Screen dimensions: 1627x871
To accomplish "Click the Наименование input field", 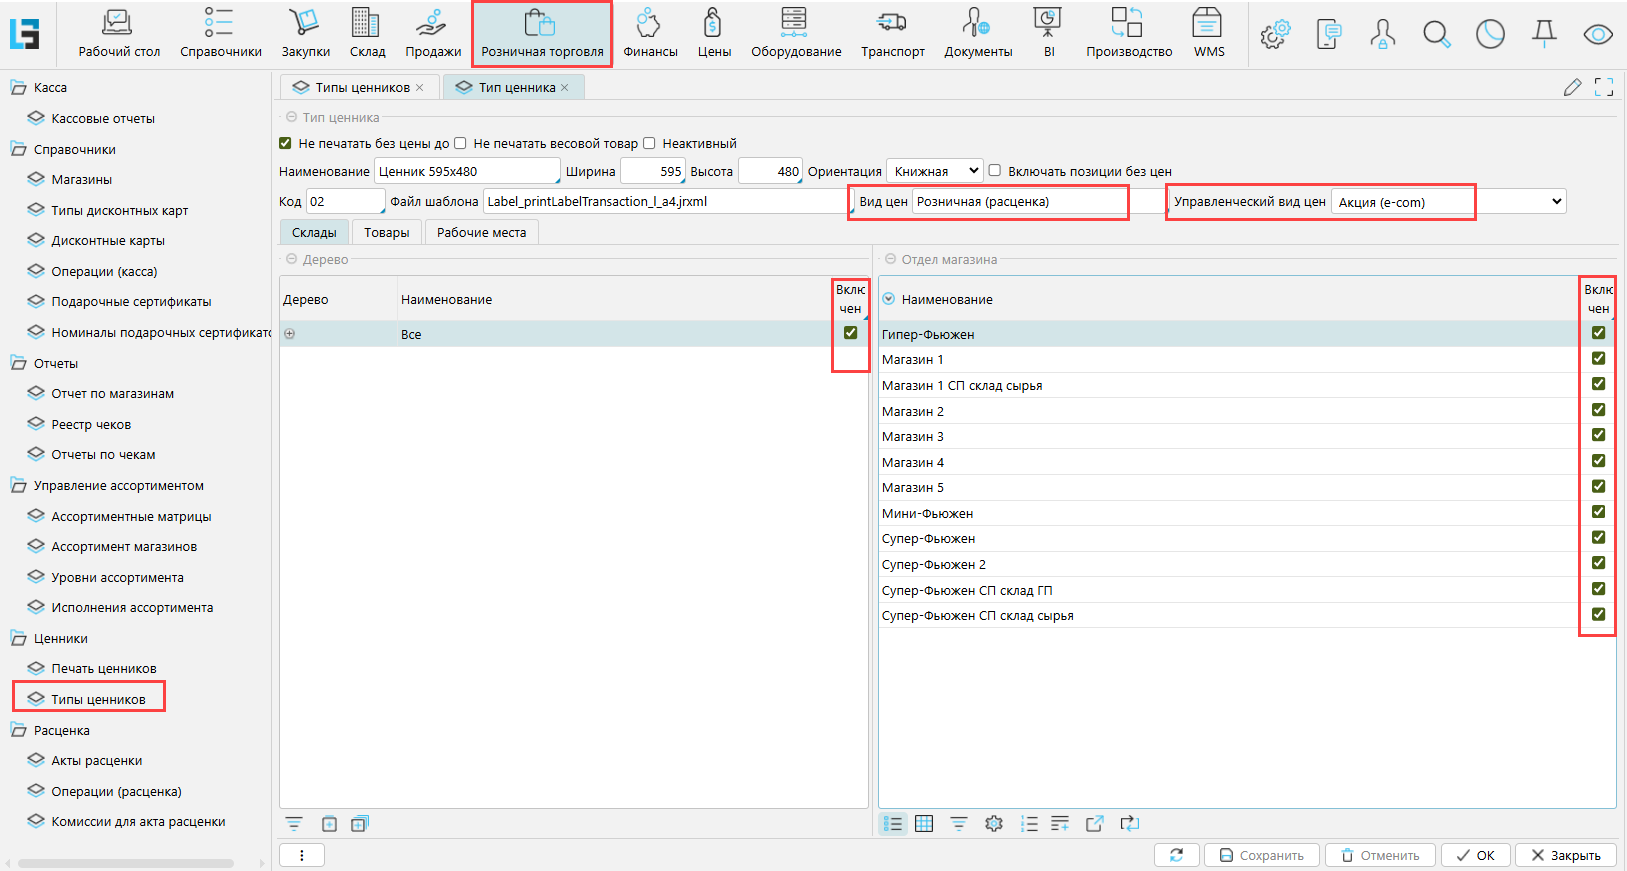I will pos(466,171).
